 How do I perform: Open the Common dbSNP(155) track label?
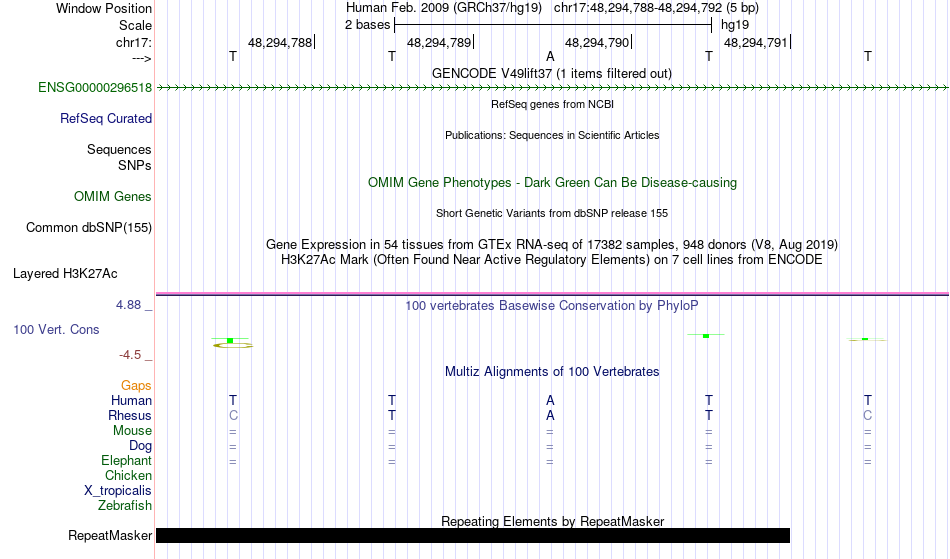tap(88, 227)
